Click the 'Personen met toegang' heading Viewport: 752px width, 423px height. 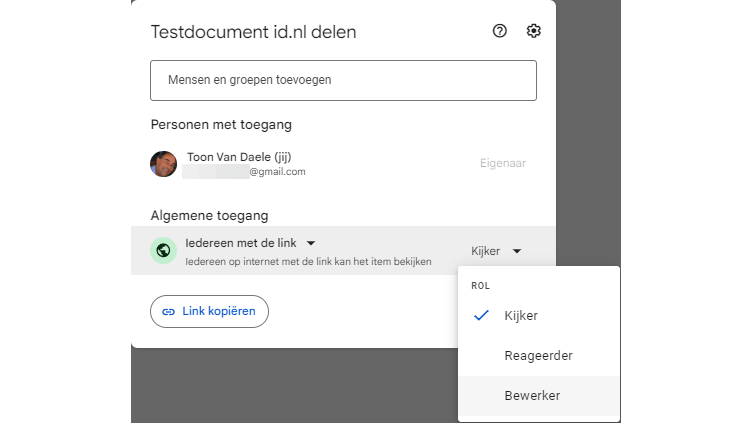tap(221, 125)
